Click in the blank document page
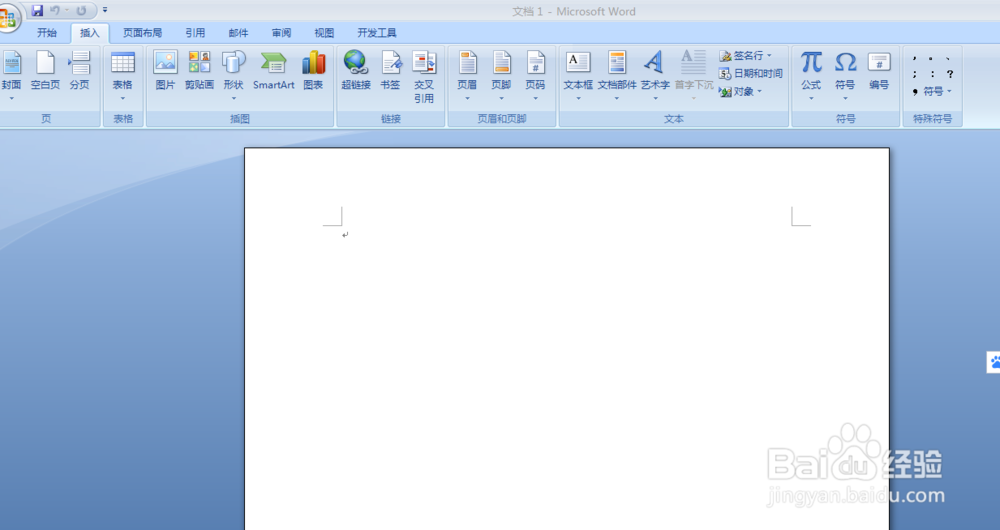Viewport: 1000px width, 530px height. pos(566,339)
